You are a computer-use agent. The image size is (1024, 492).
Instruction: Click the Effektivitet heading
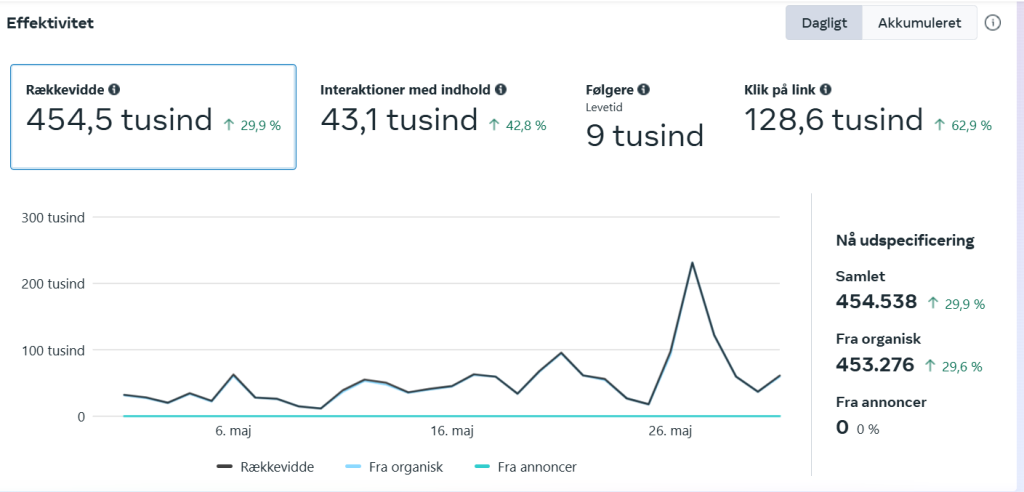[x=50, y=23]
